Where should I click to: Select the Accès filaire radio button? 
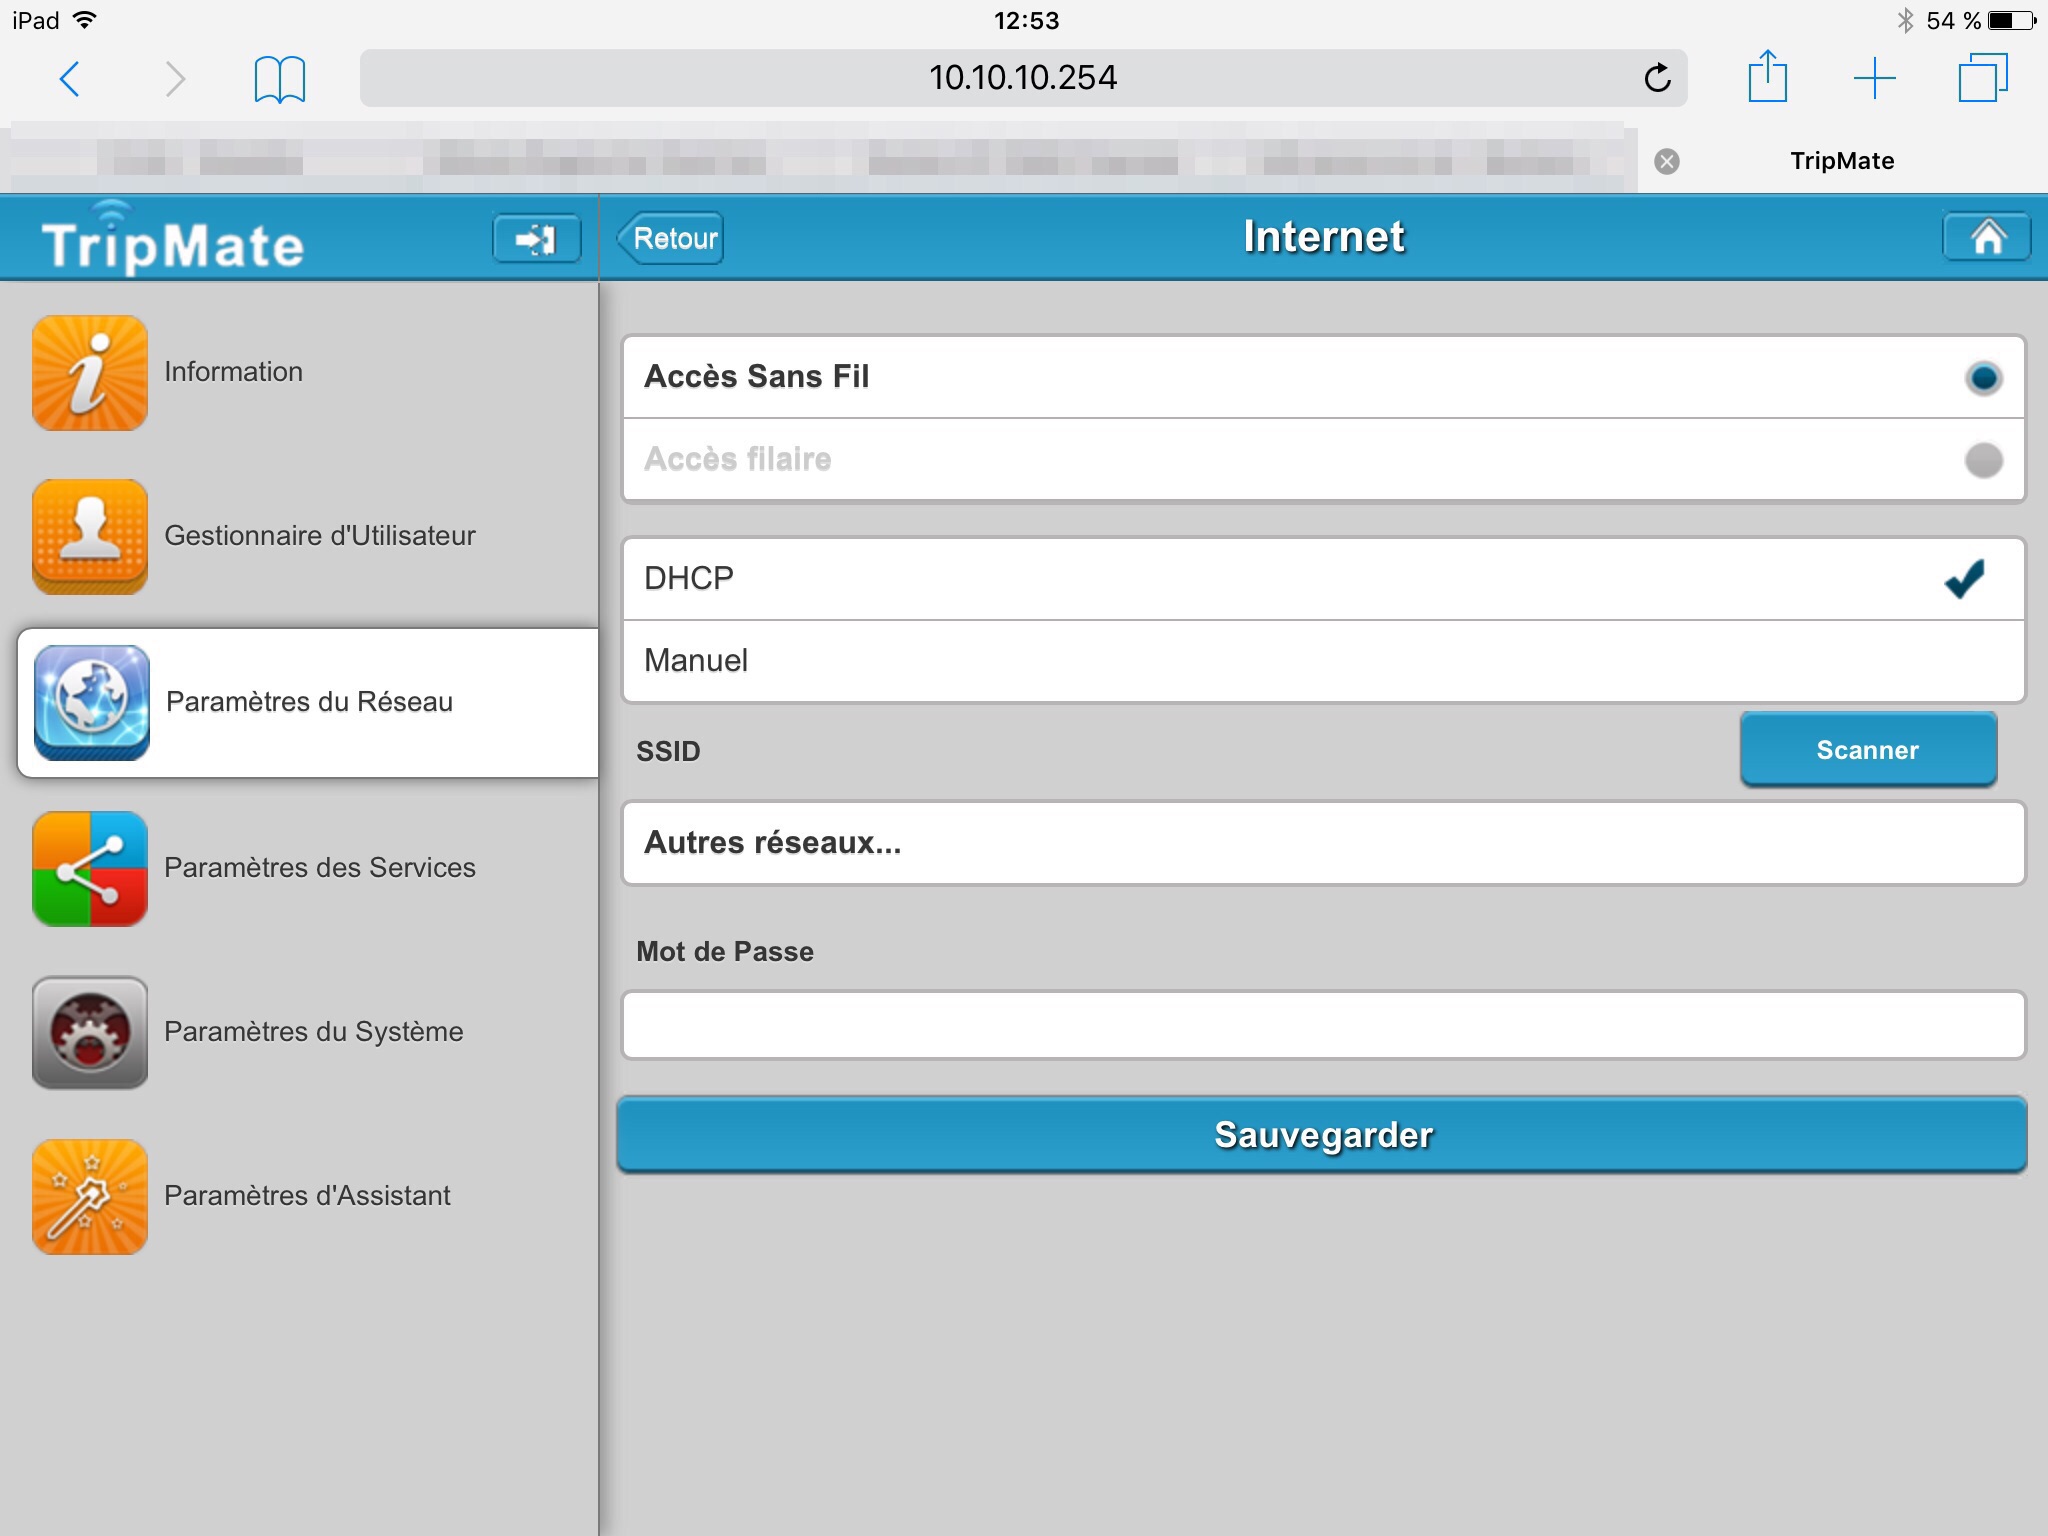(x=1982, y=460)
